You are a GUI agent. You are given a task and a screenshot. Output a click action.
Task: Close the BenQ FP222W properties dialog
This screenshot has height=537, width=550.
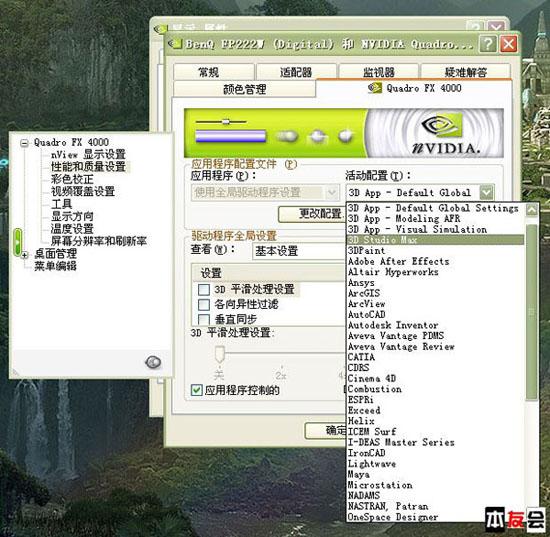point(508,44)
